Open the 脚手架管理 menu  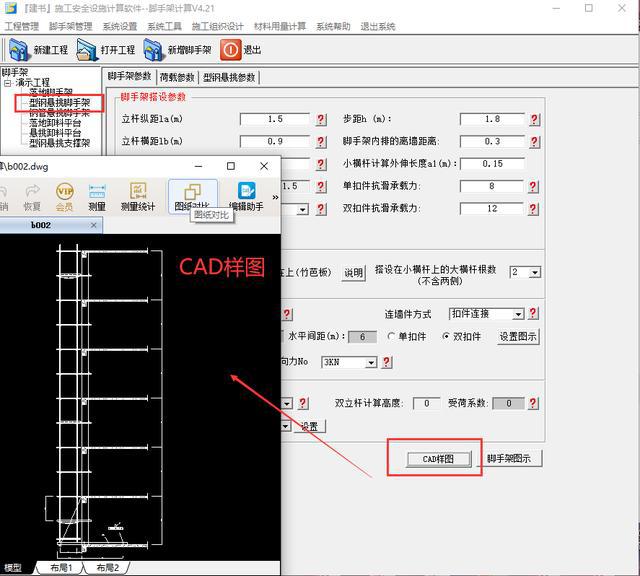[x=71, y=27]
